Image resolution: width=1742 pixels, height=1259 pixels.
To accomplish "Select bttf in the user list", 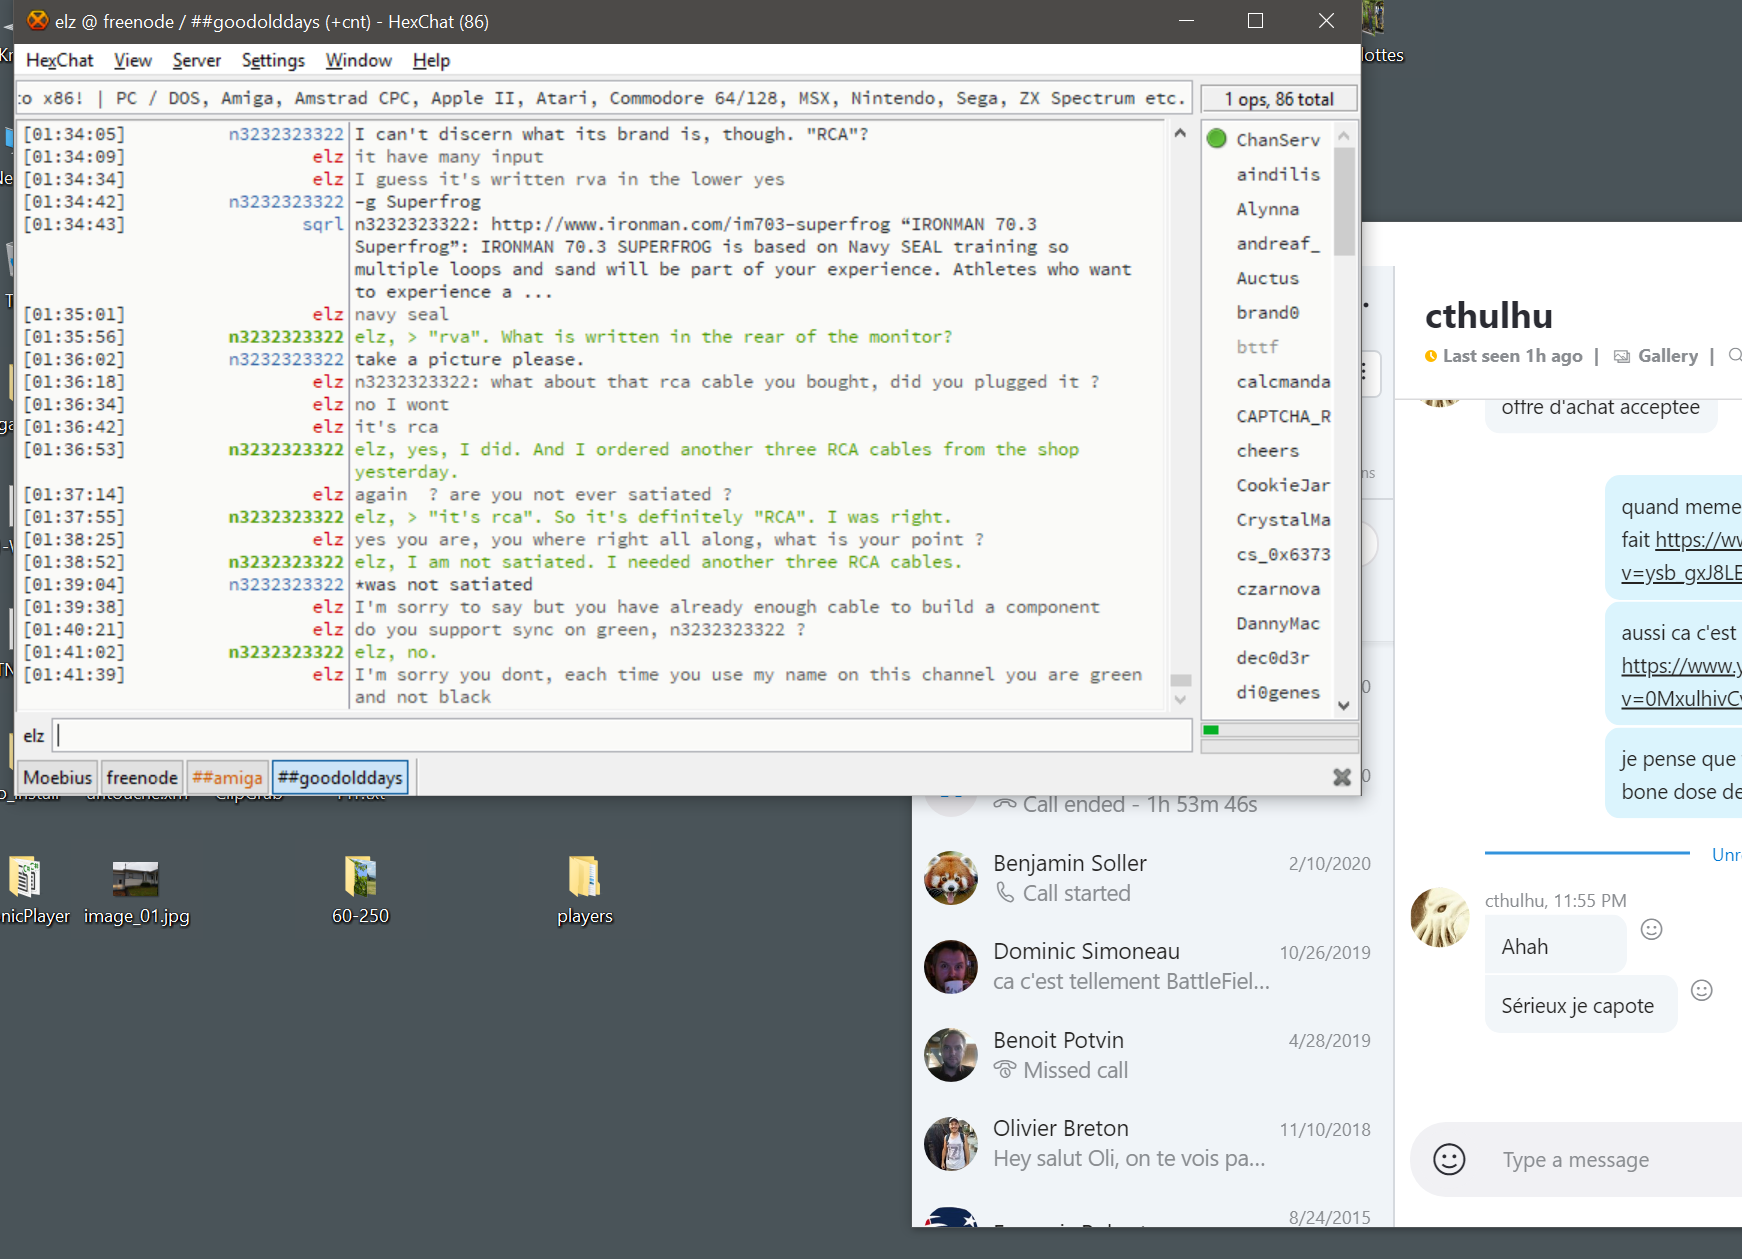I will pos(1257,347).
